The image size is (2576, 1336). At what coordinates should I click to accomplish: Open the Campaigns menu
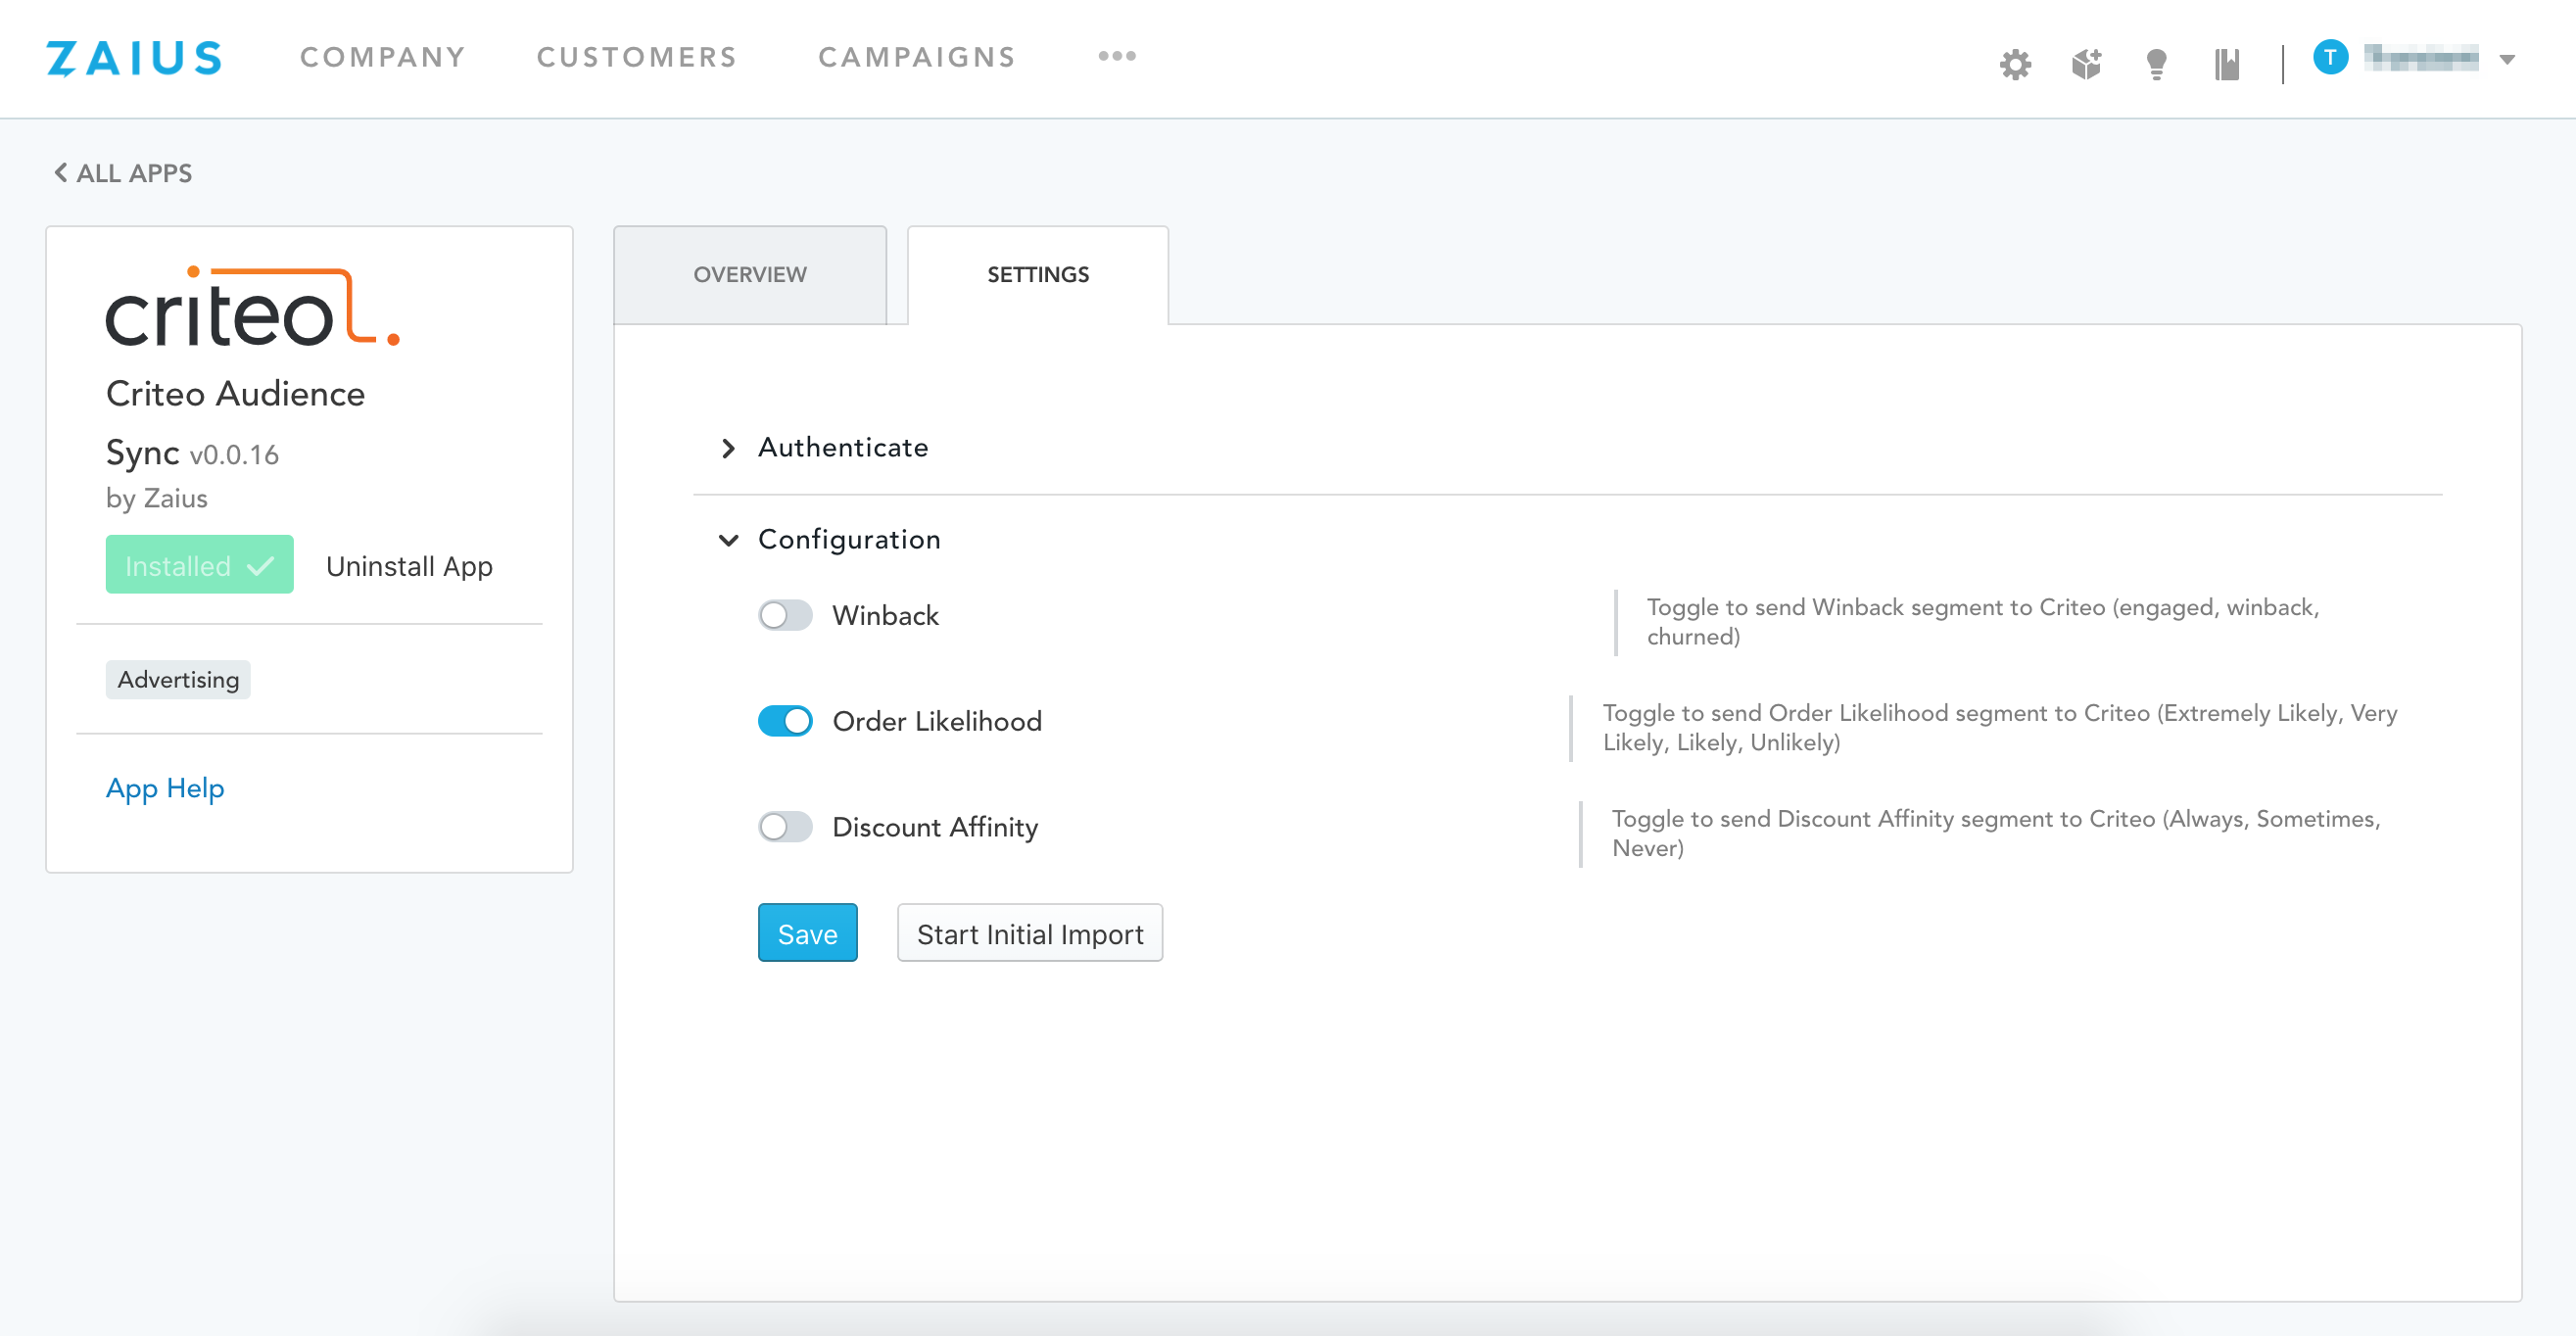917,57
